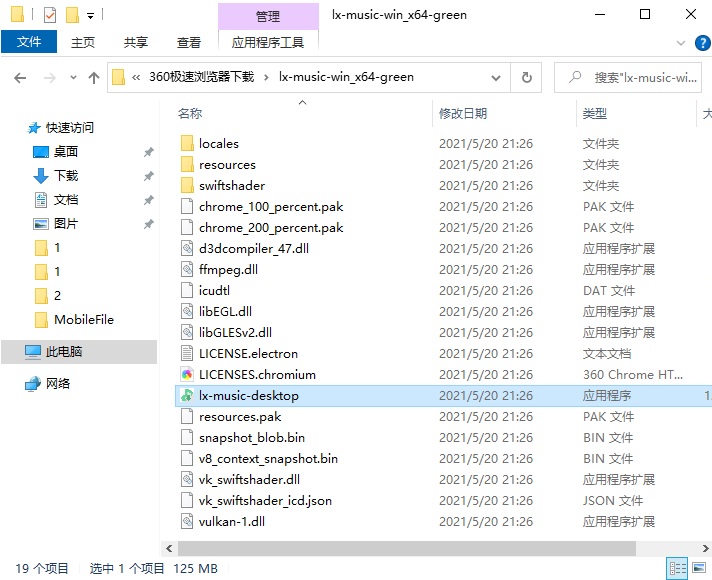Viewport: 712px width, 580px height.
Task: Switch to the 查看 ribbon tab
Action: click(188, 42)
